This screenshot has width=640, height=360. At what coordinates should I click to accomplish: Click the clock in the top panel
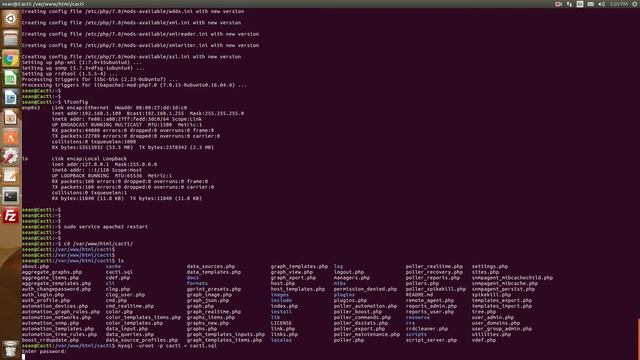619,4
